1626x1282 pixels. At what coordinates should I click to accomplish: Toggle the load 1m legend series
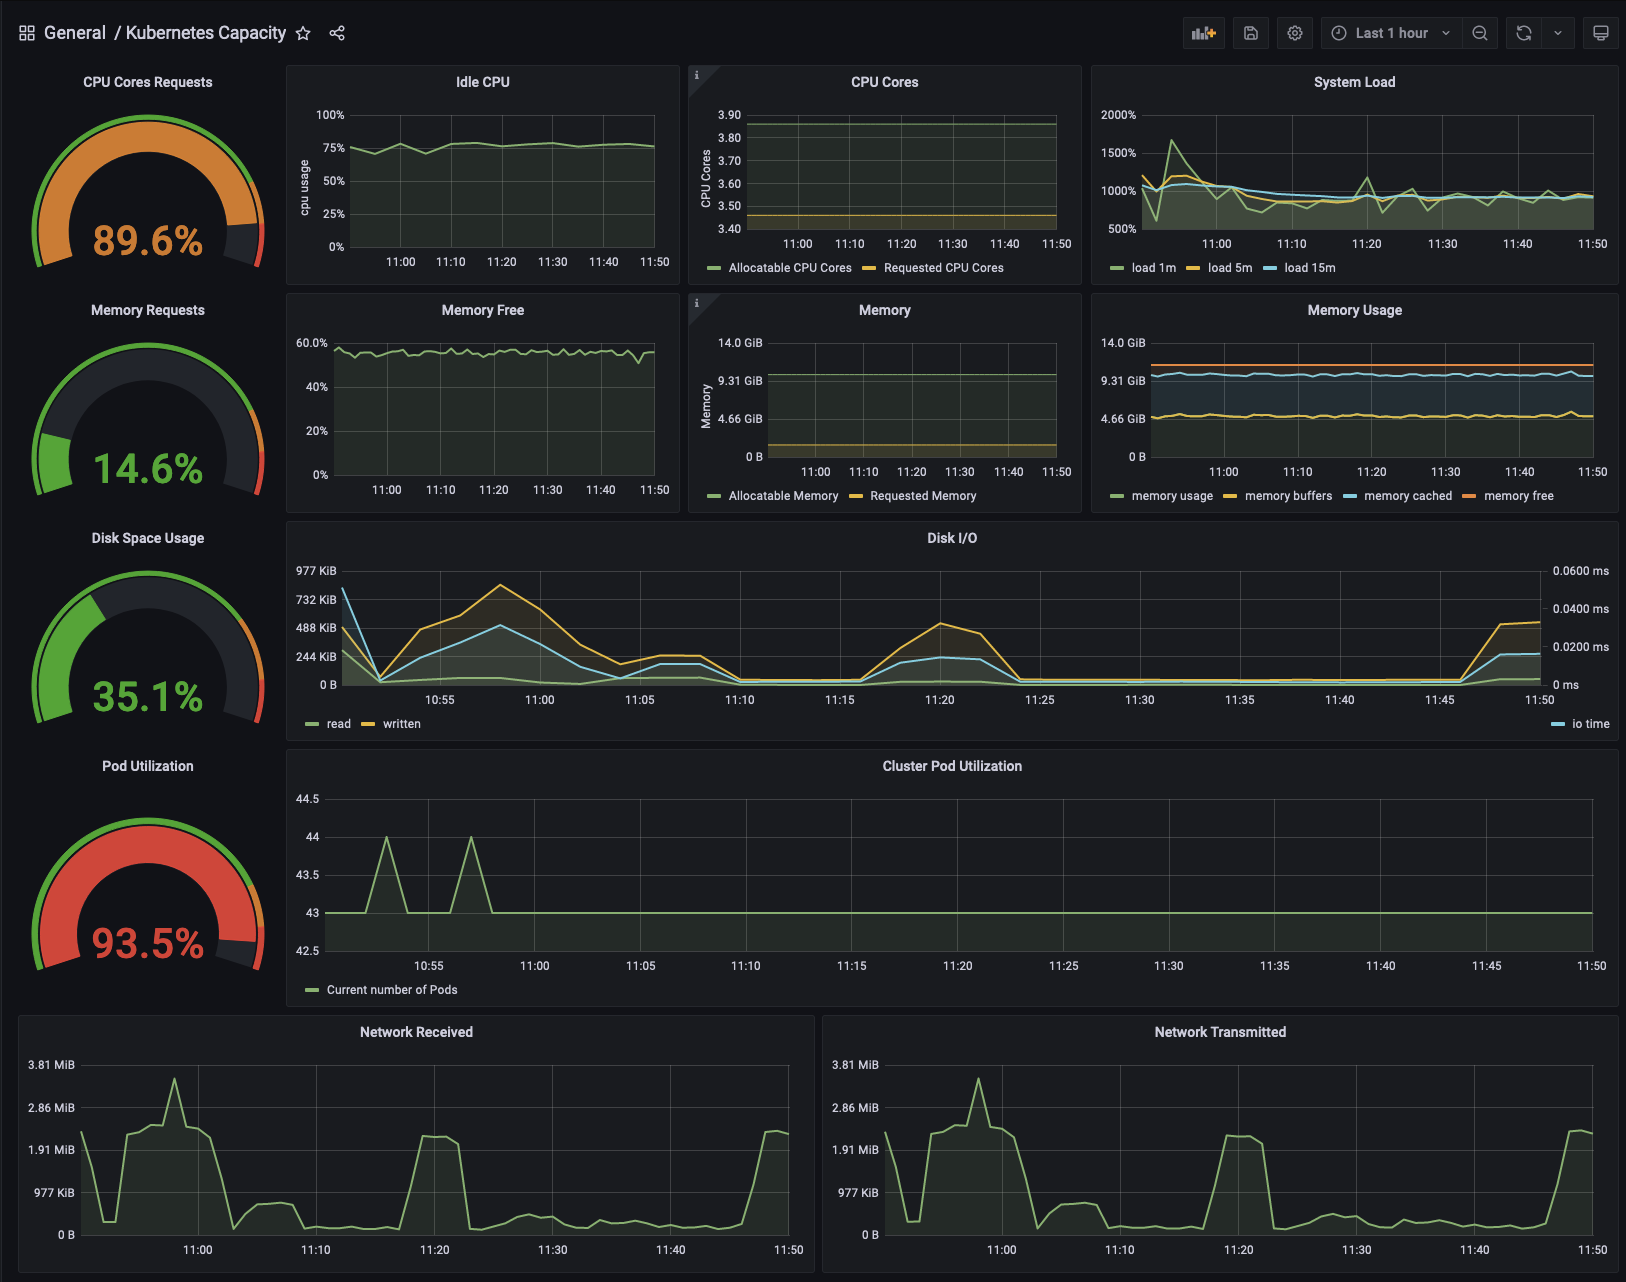pos(1143,268)
